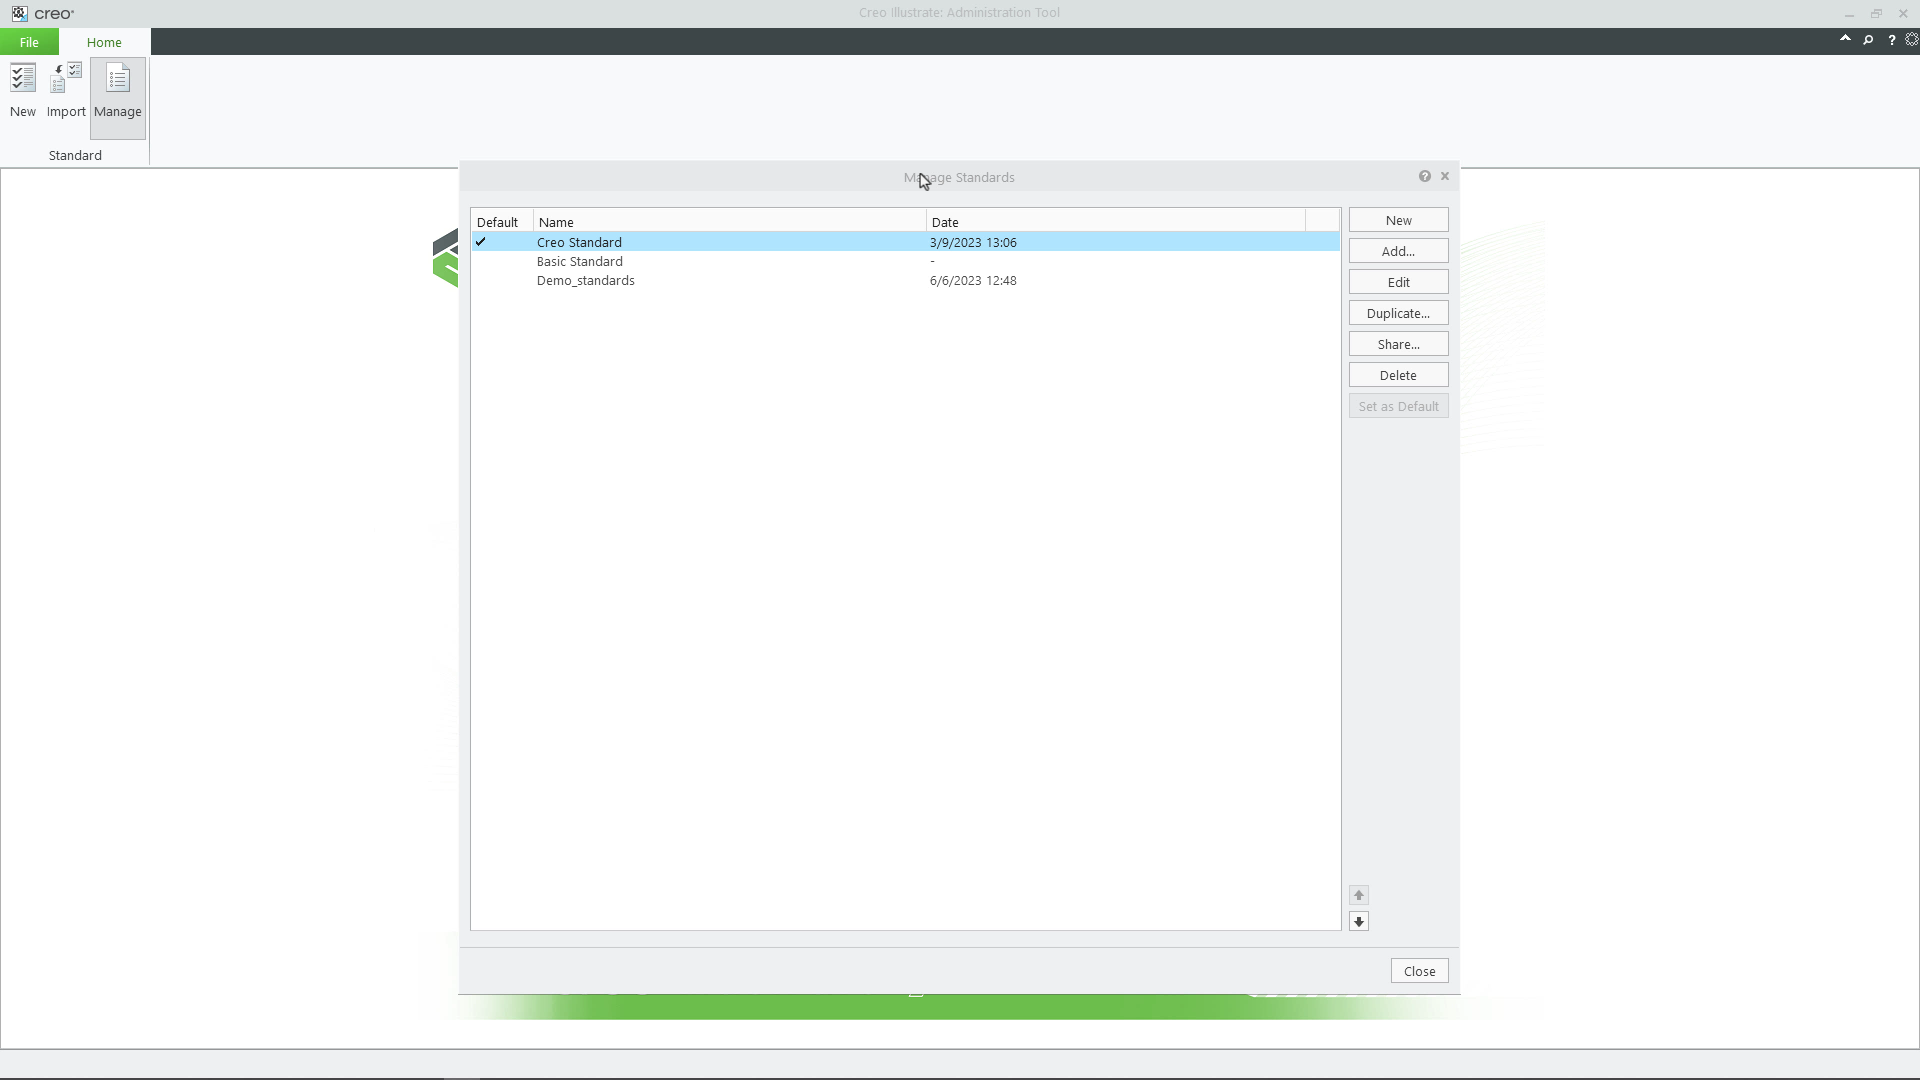
Task: Open the File menu
Action: pos(29,41)
